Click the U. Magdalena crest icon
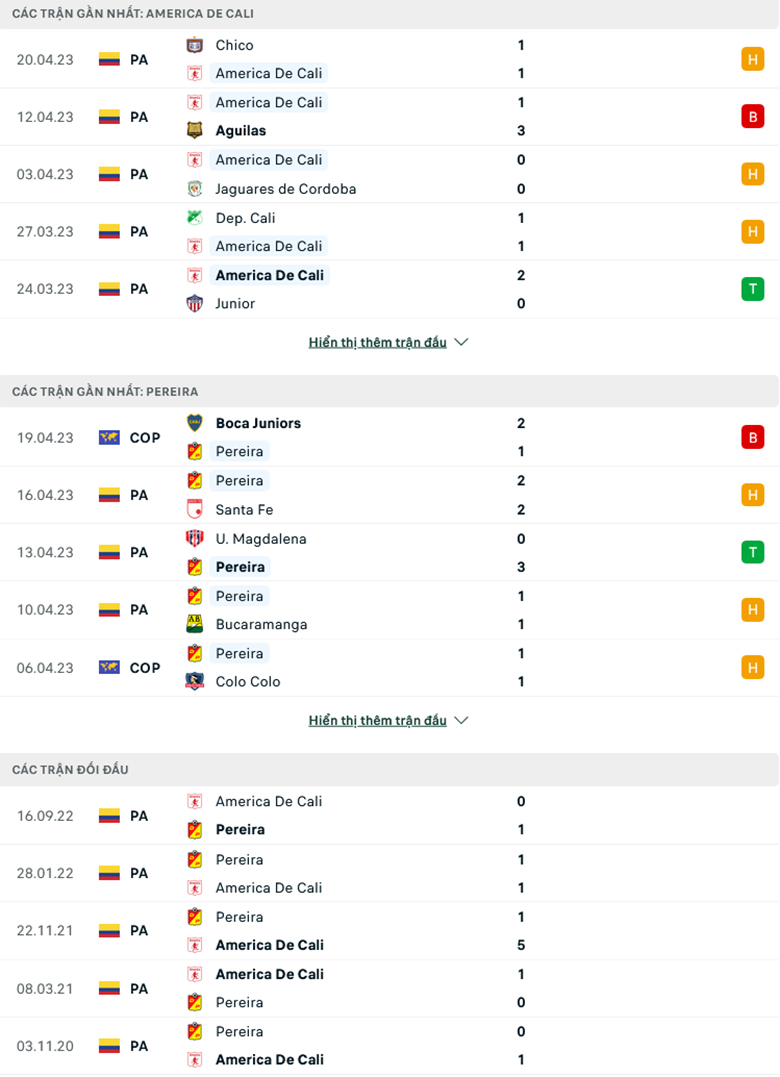Viewport: 780px width, 1077px height. coord(195,539)
